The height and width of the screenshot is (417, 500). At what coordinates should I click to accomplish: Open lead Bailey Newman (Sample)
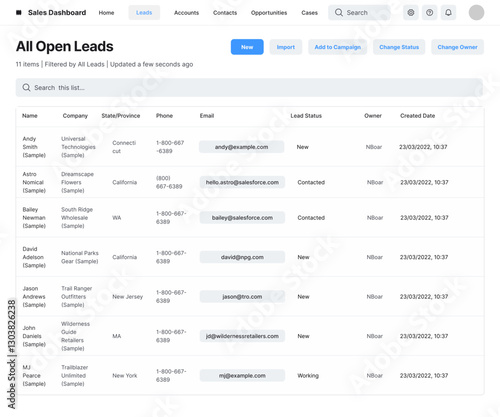click(34, 218)
